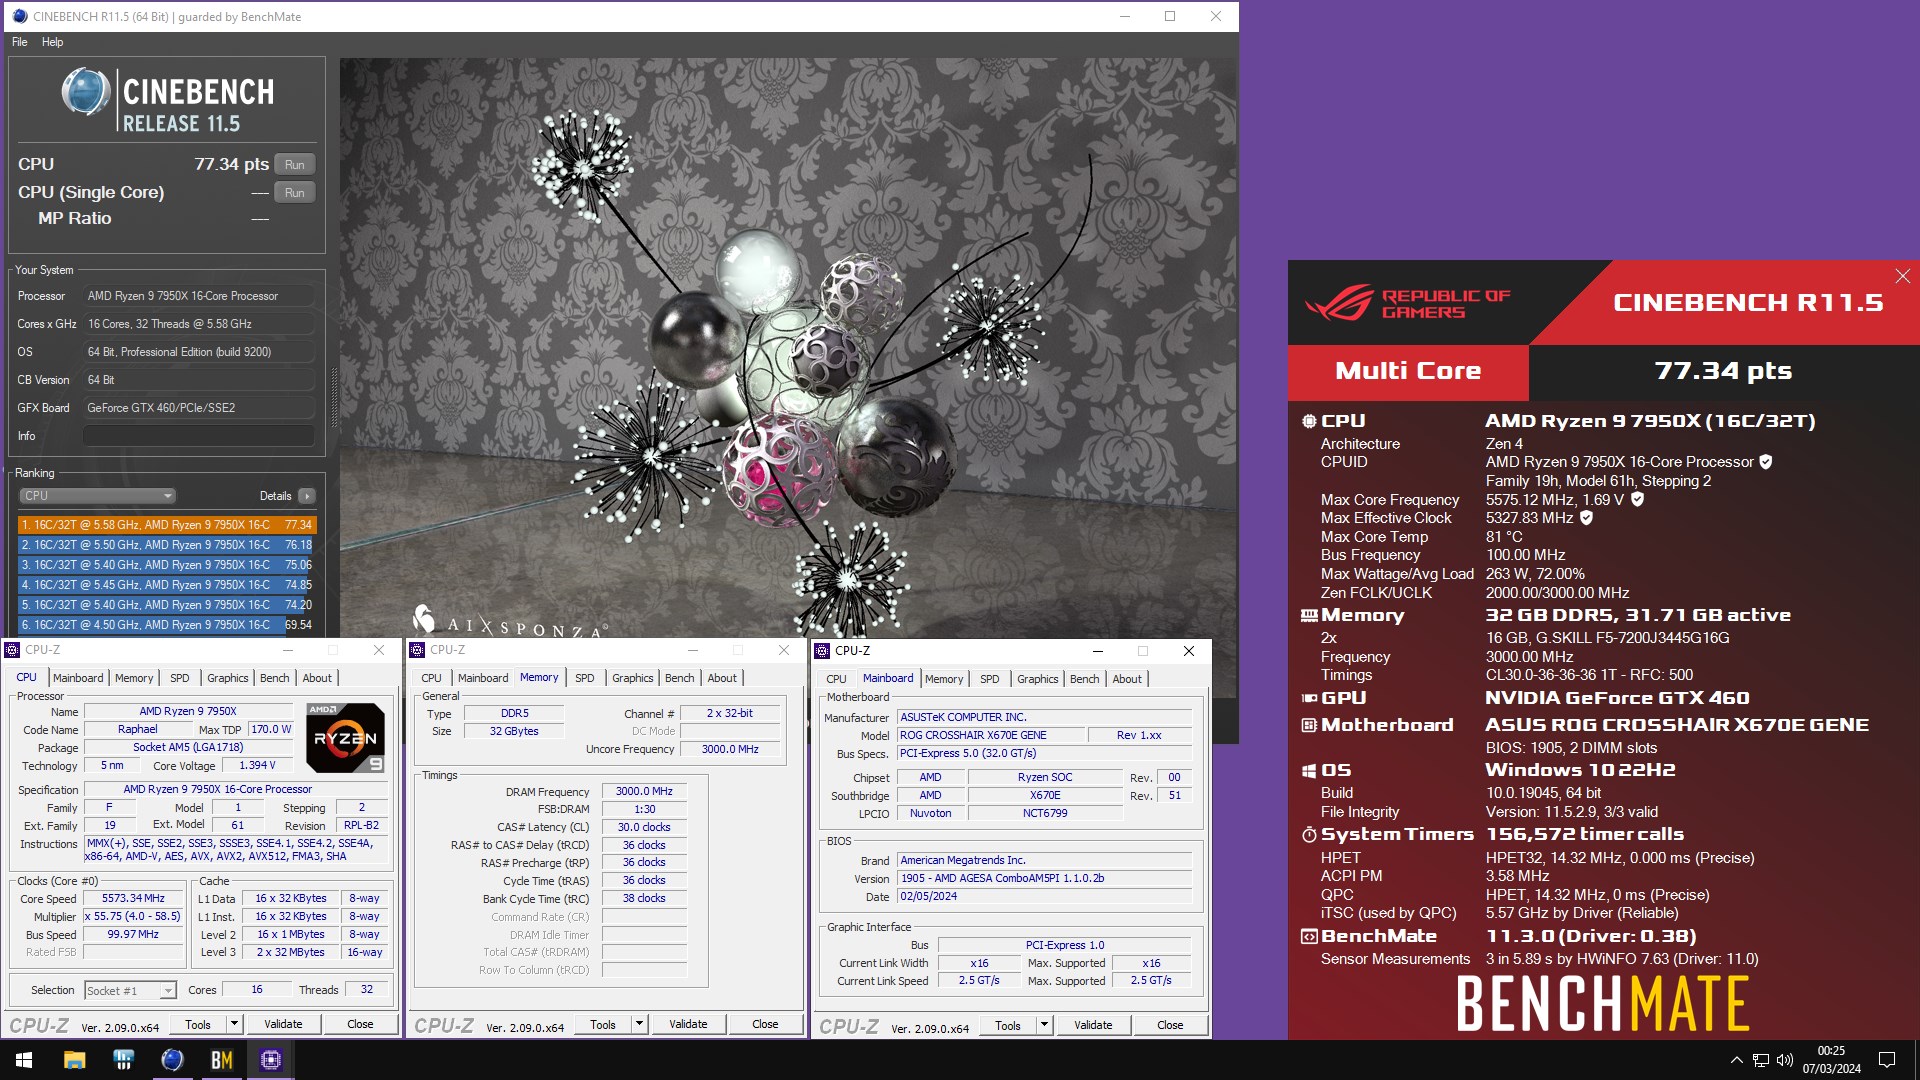The height and width of the screenshot is (1080, 1920).
Task: Click the Ryzen 9 logo in CPU-Z
Action: point(345,738)
